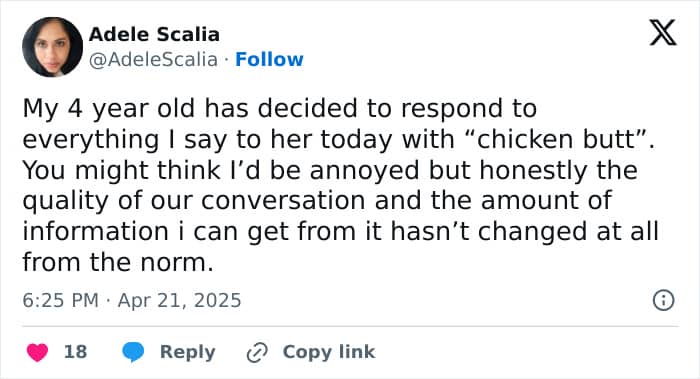Image resolution: width=700 pixels, height=379 pixels.
Task: Click the phrase 'from the norm.'
Action: point(118,262)
